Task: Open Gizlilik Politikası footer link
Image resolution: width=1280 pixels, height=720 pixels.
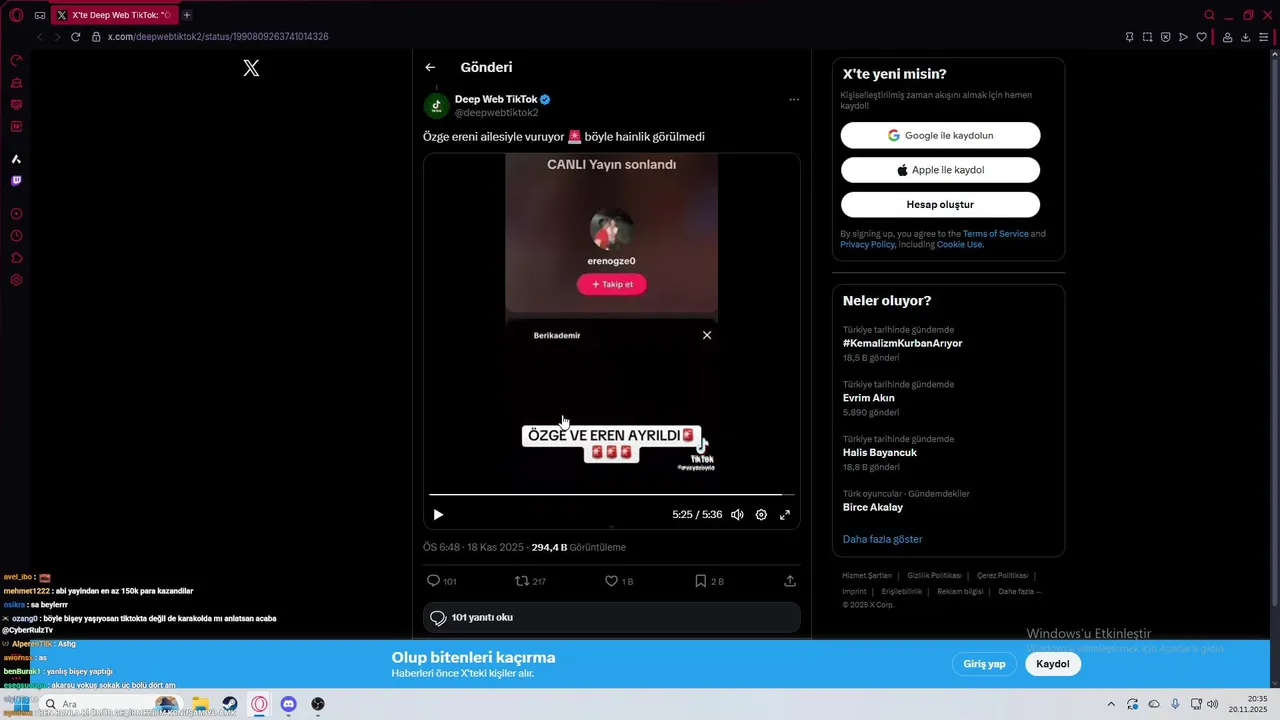Action: [x=934, y=576]
